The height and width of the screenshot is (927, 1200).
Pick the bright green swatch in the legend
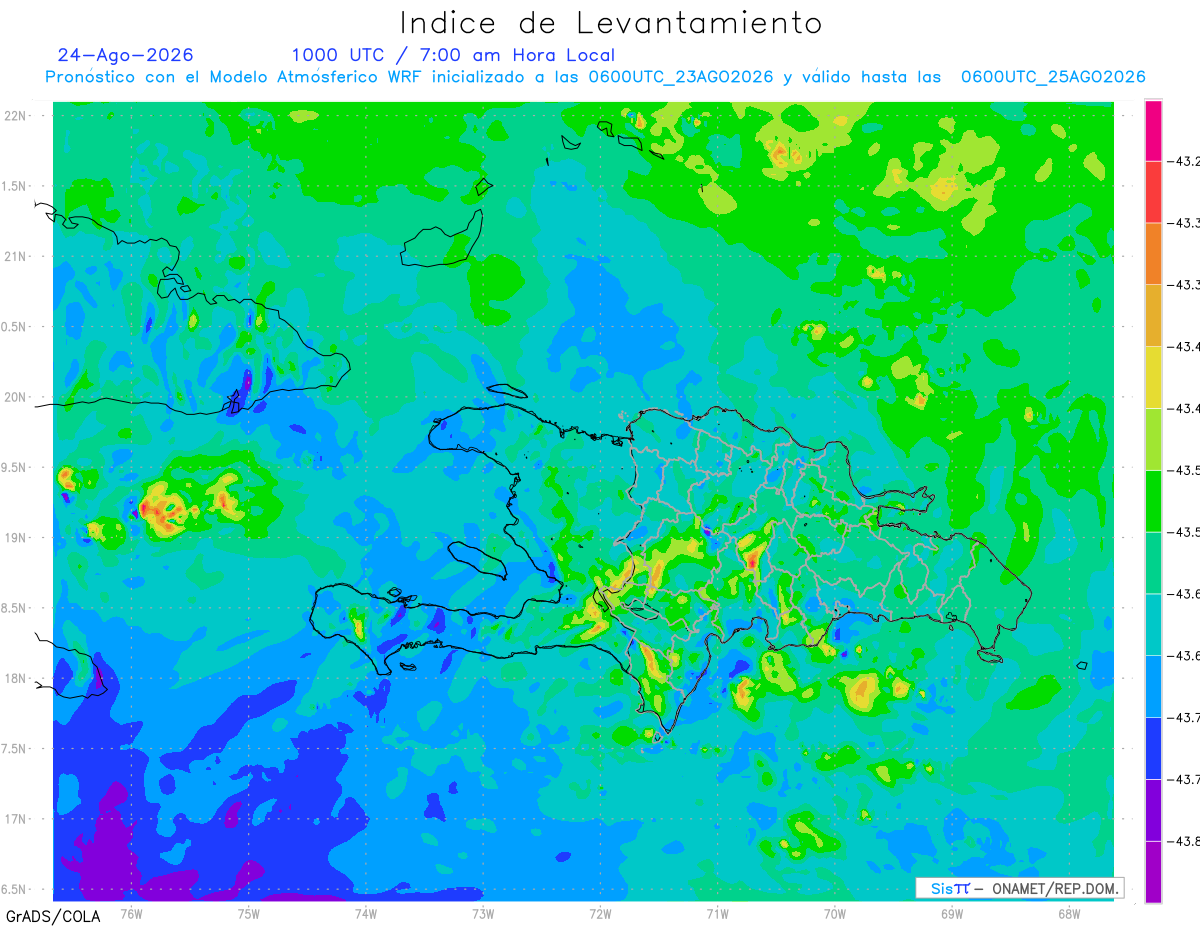click(x=1153, y=501)
